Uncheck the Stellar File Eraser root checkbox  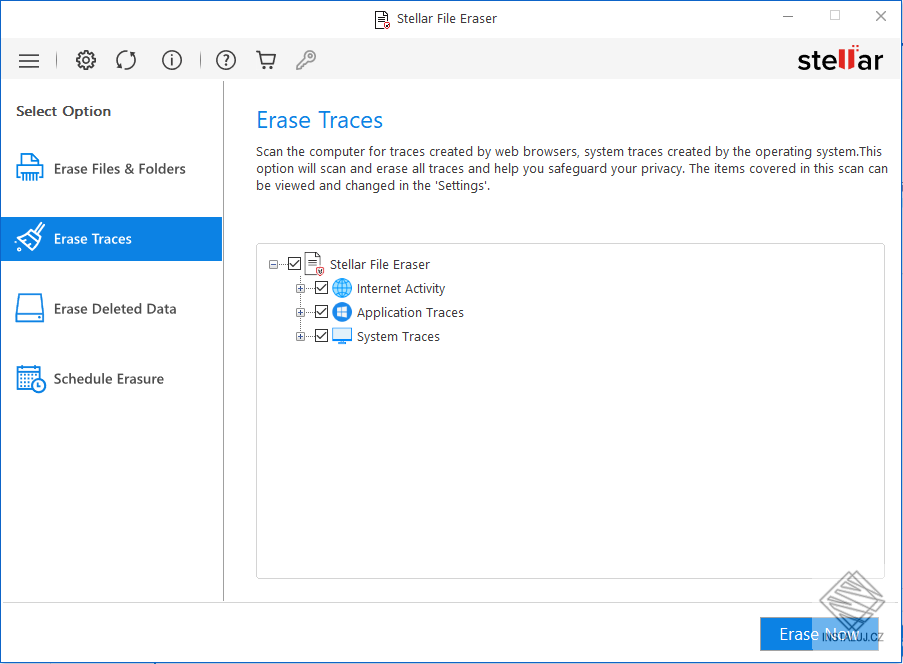coord(294,264)
